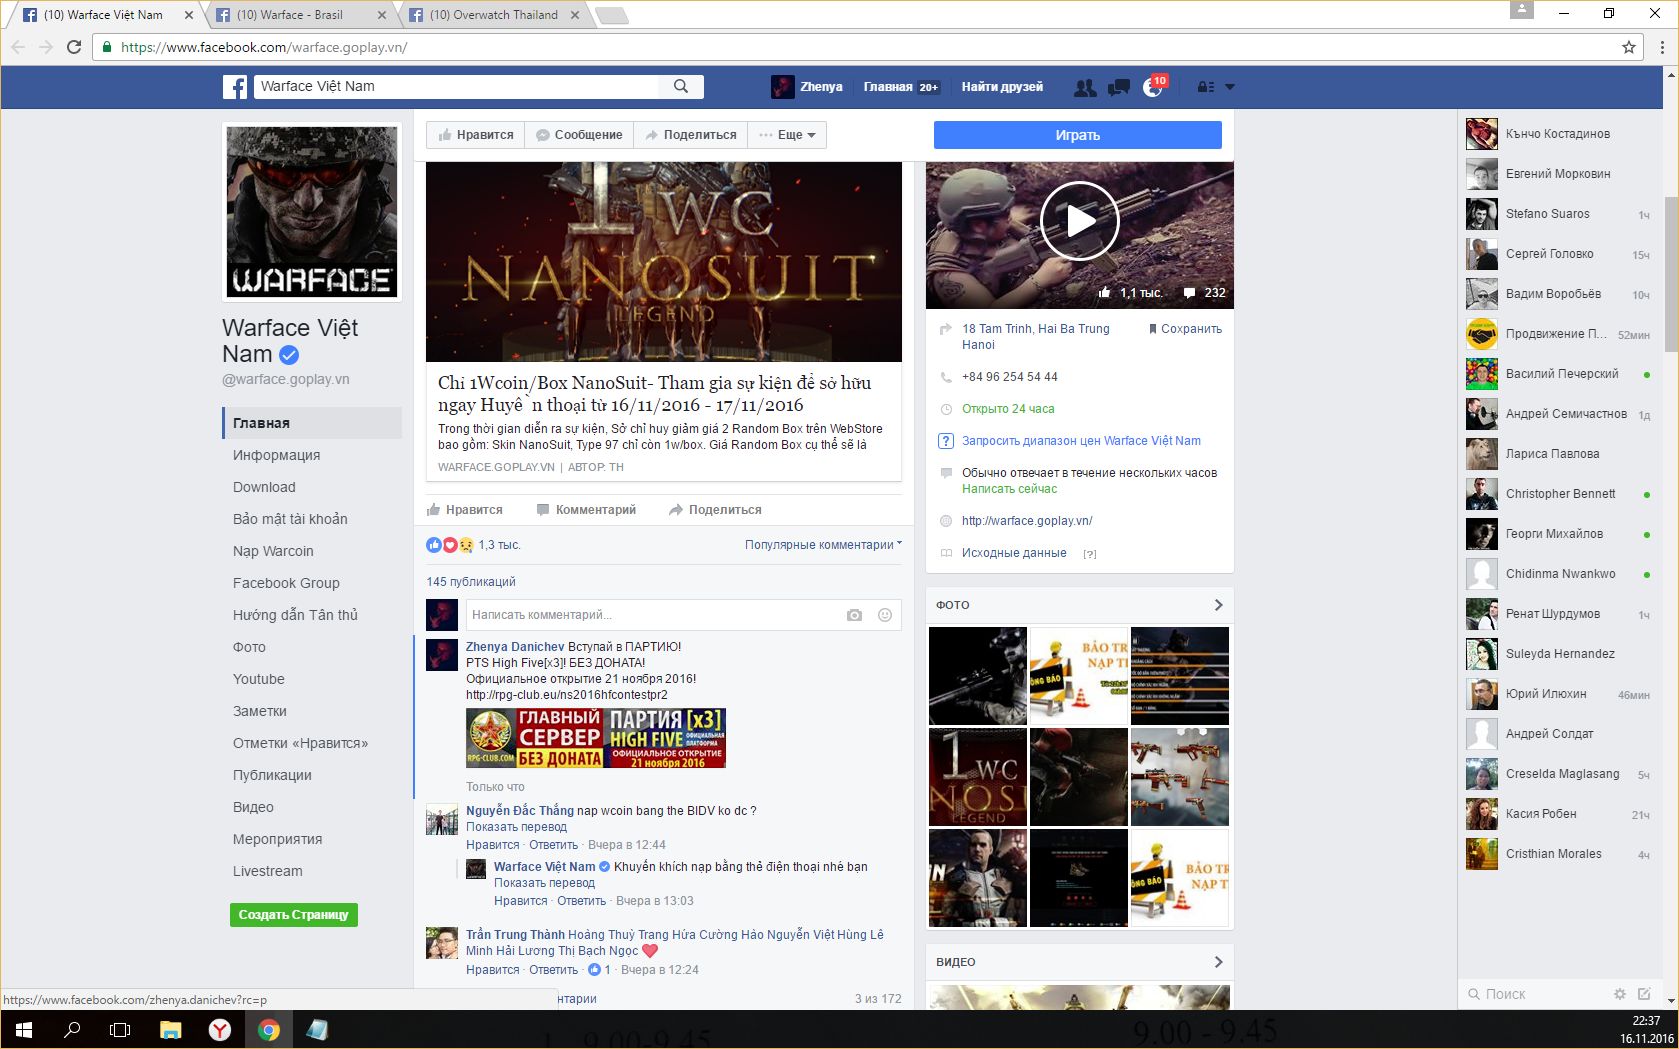This screenshot has height=1049, width=1679.
Task: Select Download in page sidebar
Action: [264, 487]
